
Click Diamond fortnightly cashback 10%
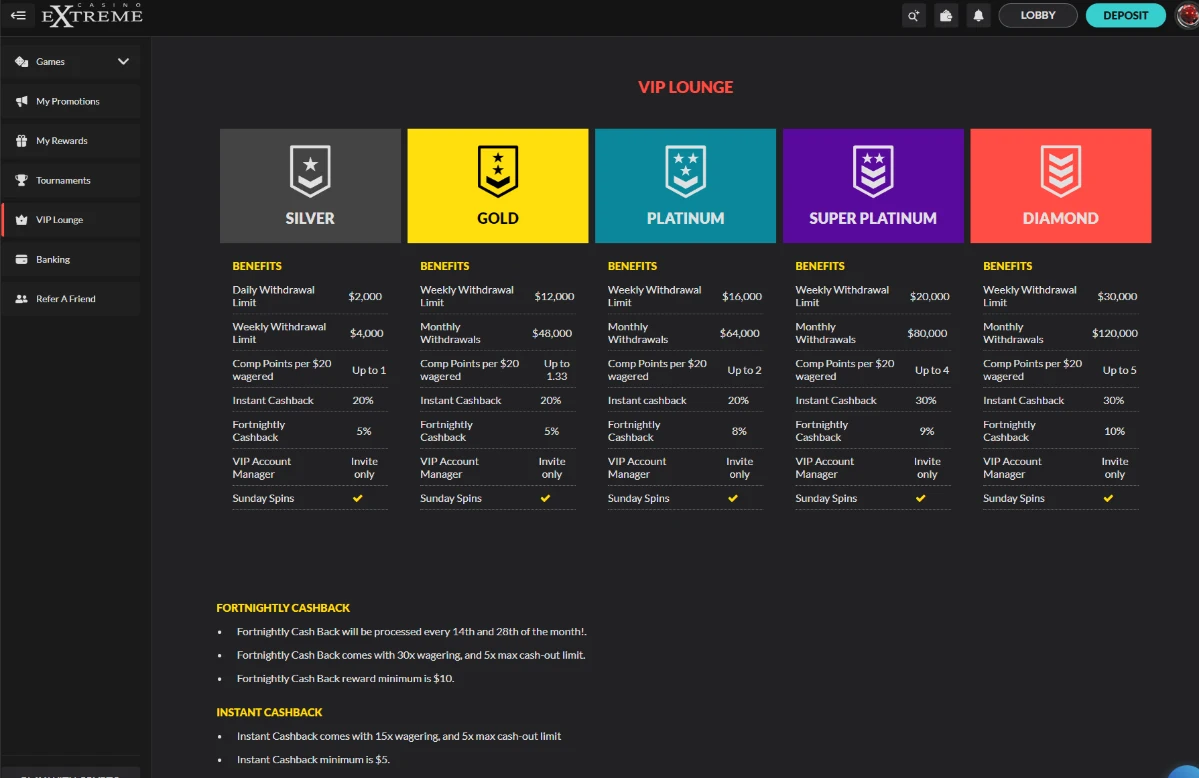point(1115,431)
